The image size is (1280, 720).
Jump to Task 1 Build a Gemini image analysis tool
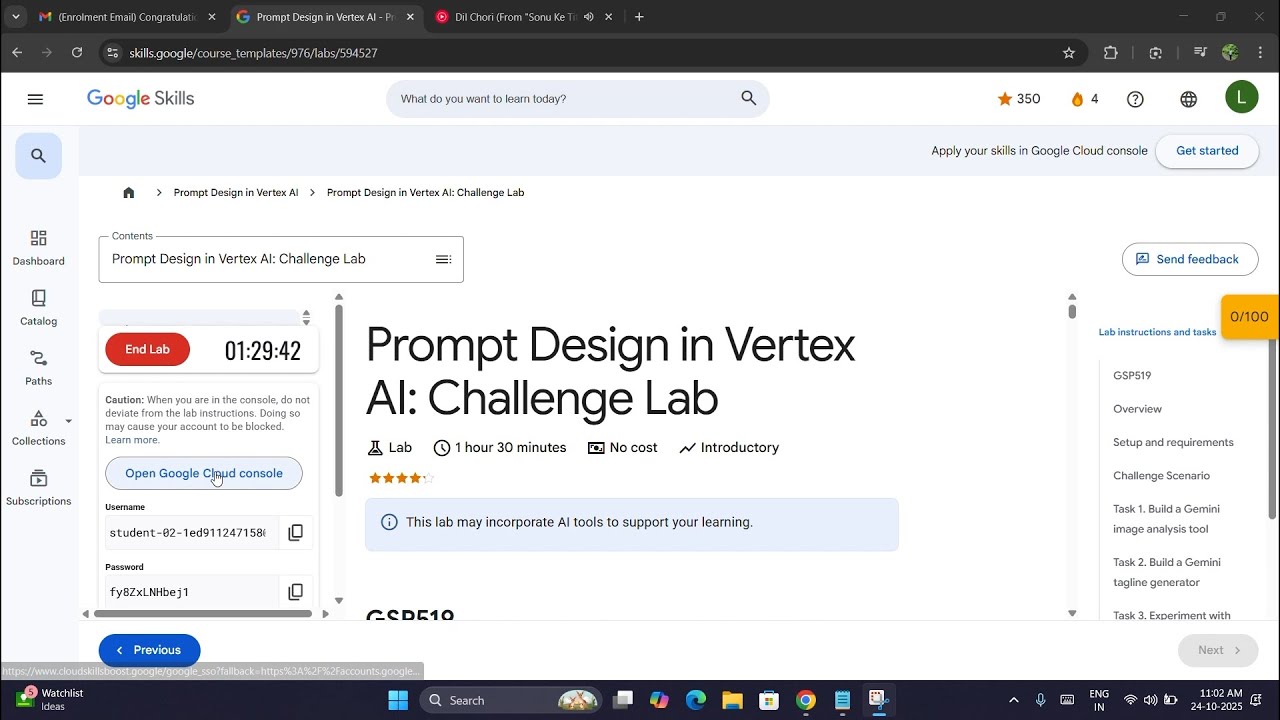[x=1166, y=519]
